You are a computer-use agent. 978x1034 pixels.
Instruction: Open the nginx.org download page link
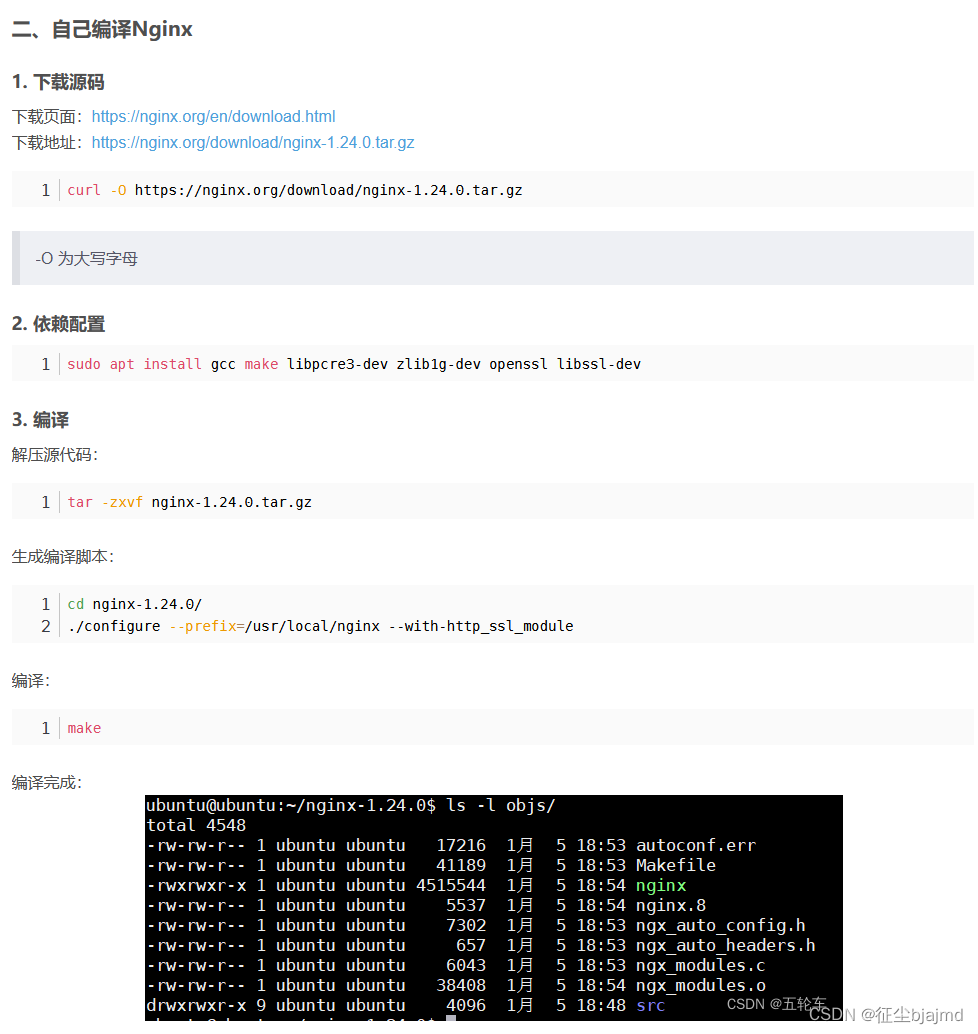click(213, 117)
